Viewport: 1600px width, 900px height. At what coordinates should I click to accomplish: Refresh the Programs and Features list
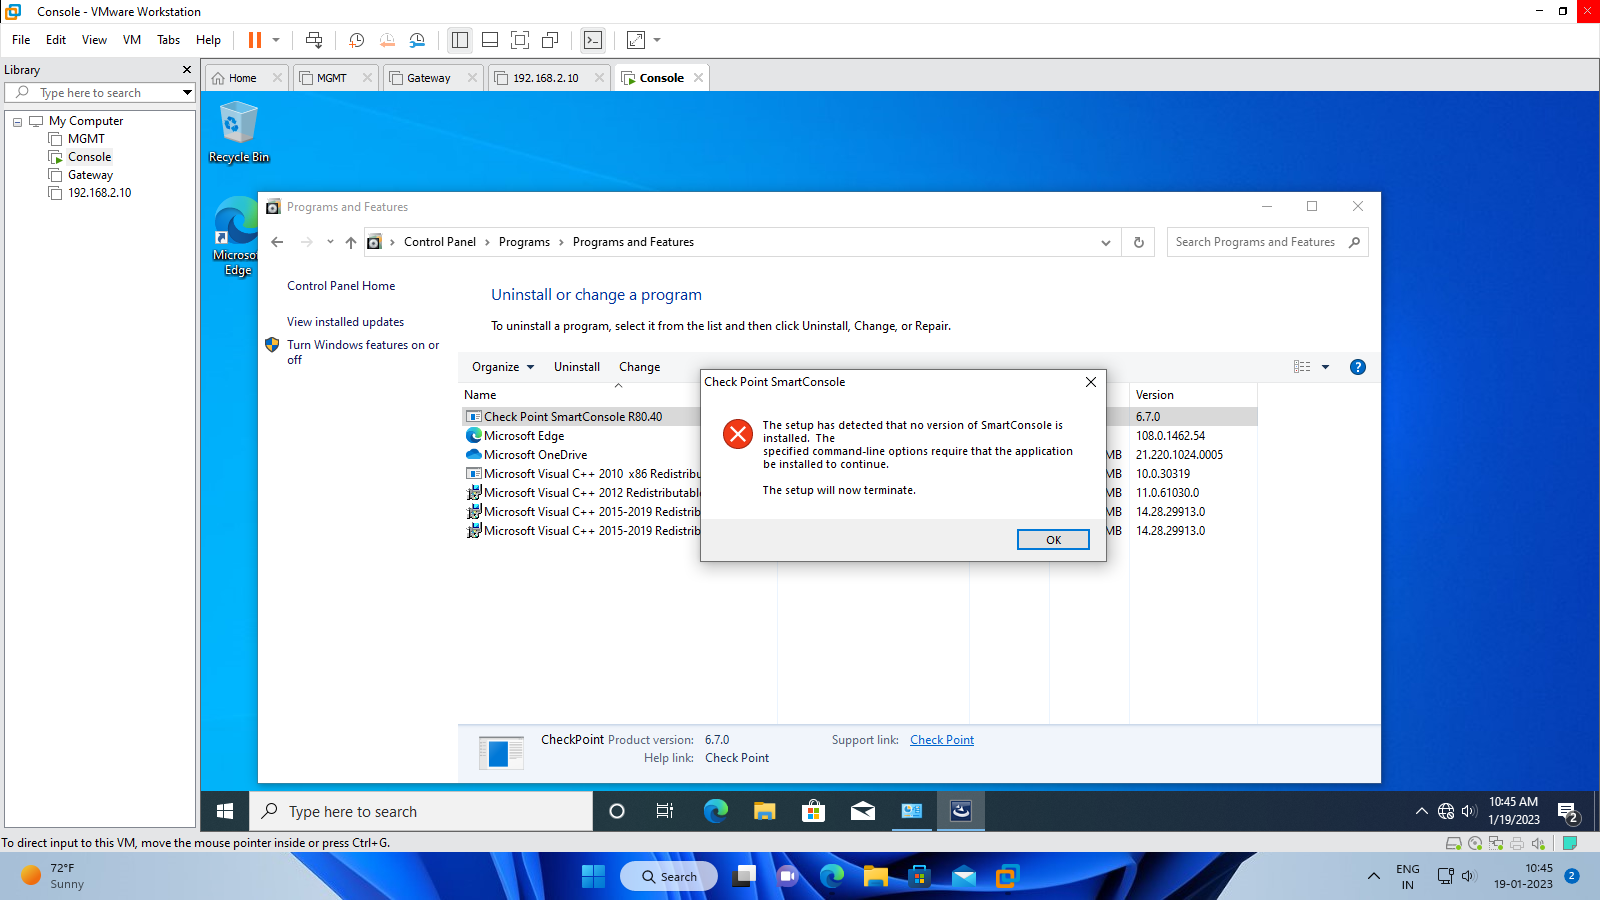click(x=1138, y=242)
